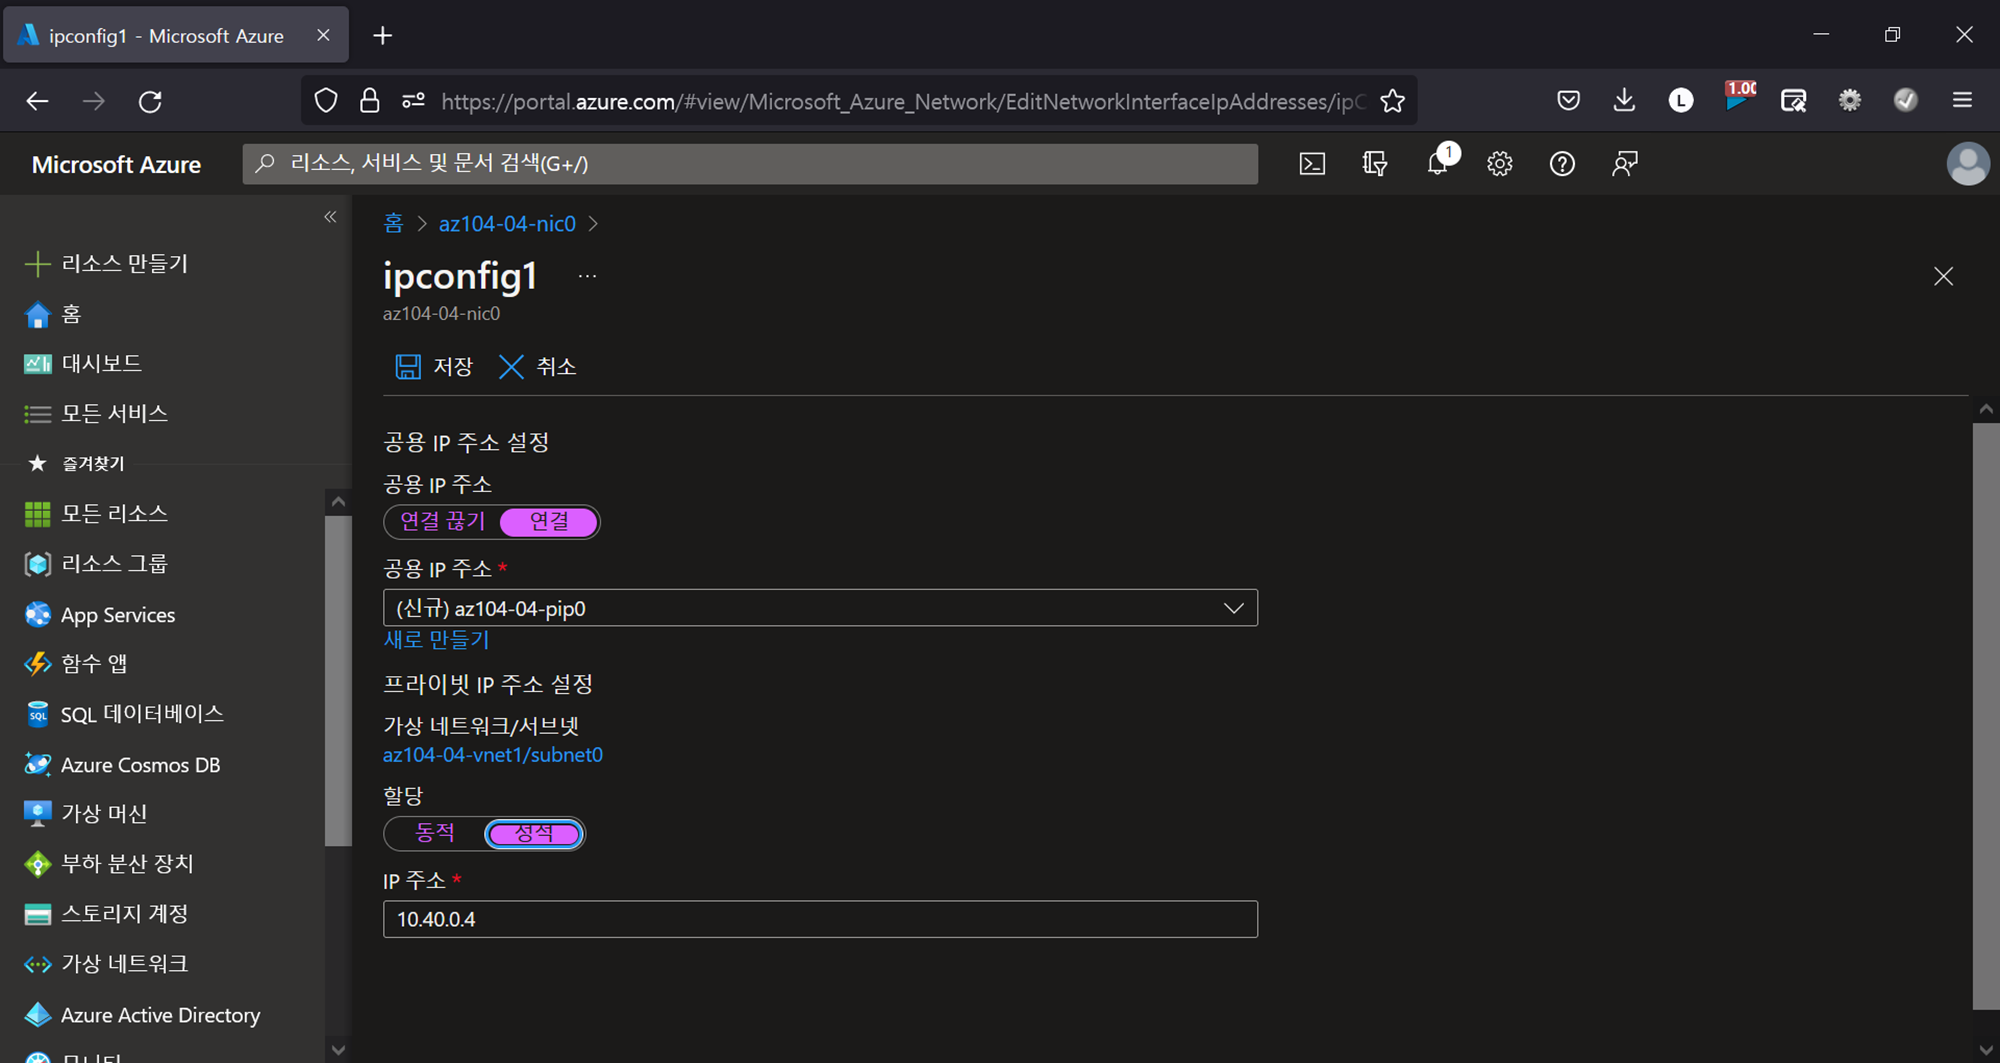Open 가상 머신 in the sidebar
This screenshot has width=2000, height=1063.
pyautogui.click(x=85, y=813)
